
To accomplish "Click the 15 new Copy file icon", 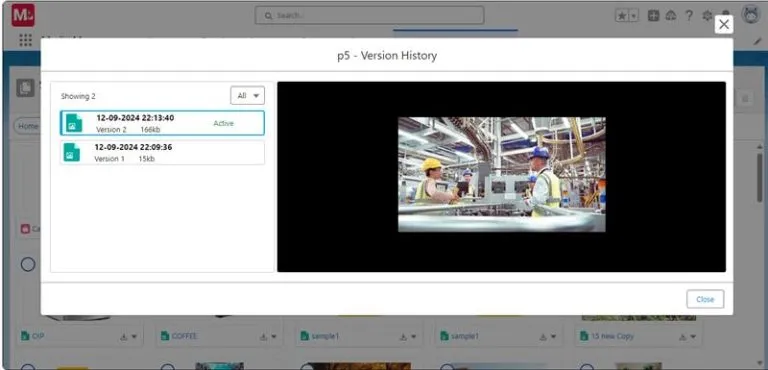I will pyautogui.click(x=584, y=336).
